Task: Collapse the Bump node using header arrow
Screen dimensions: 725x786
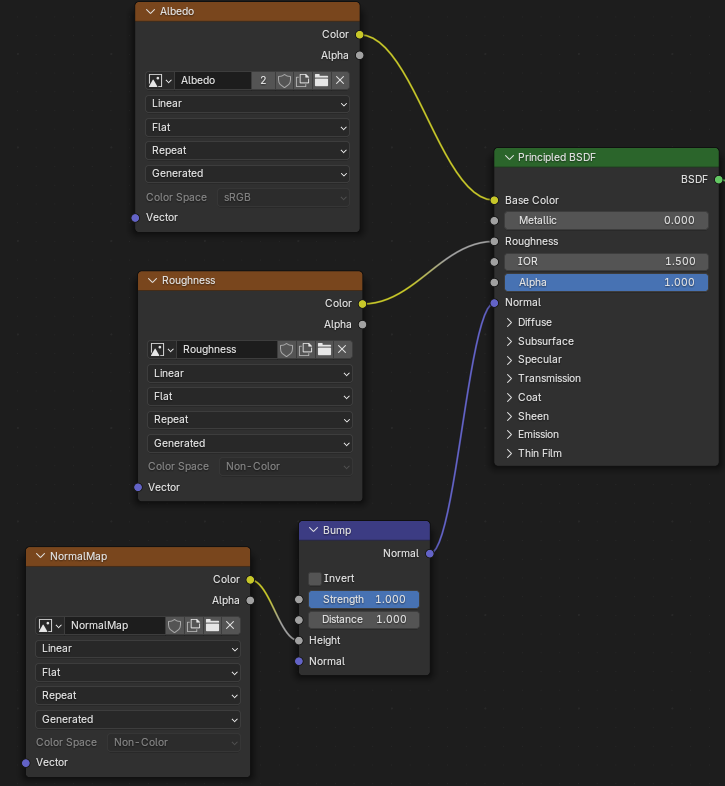Action: click(x=313, y=530)
